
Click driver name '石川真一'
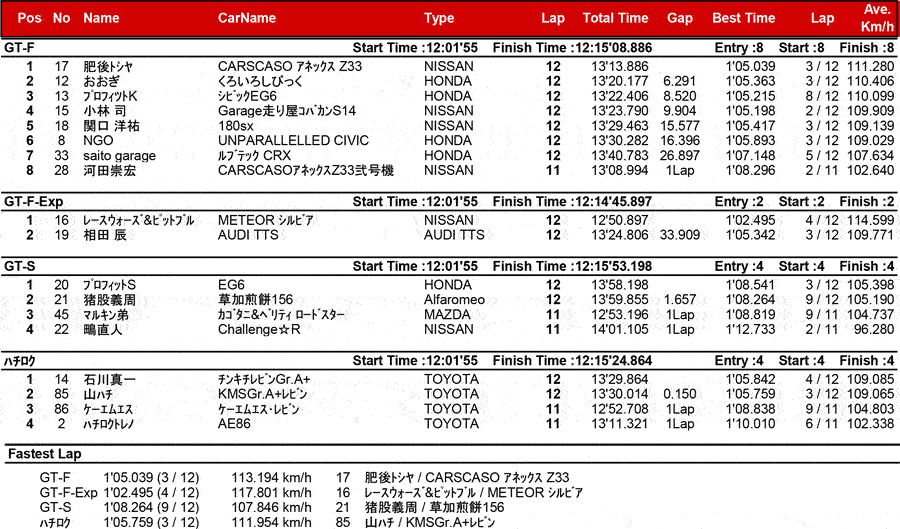[x=110, y=379]
